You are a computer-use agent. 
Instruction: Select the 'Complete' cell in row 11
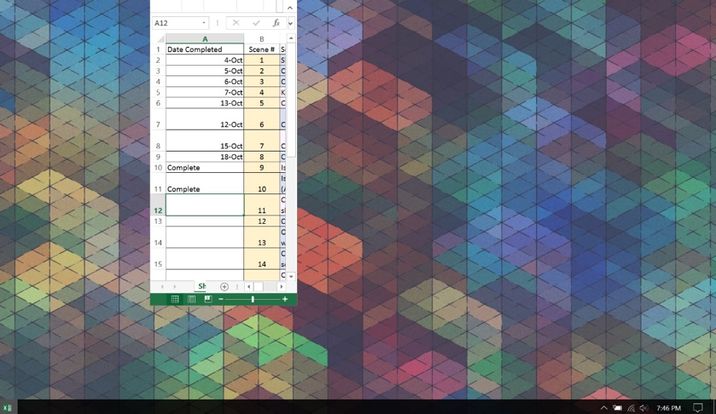pos(205,183)
